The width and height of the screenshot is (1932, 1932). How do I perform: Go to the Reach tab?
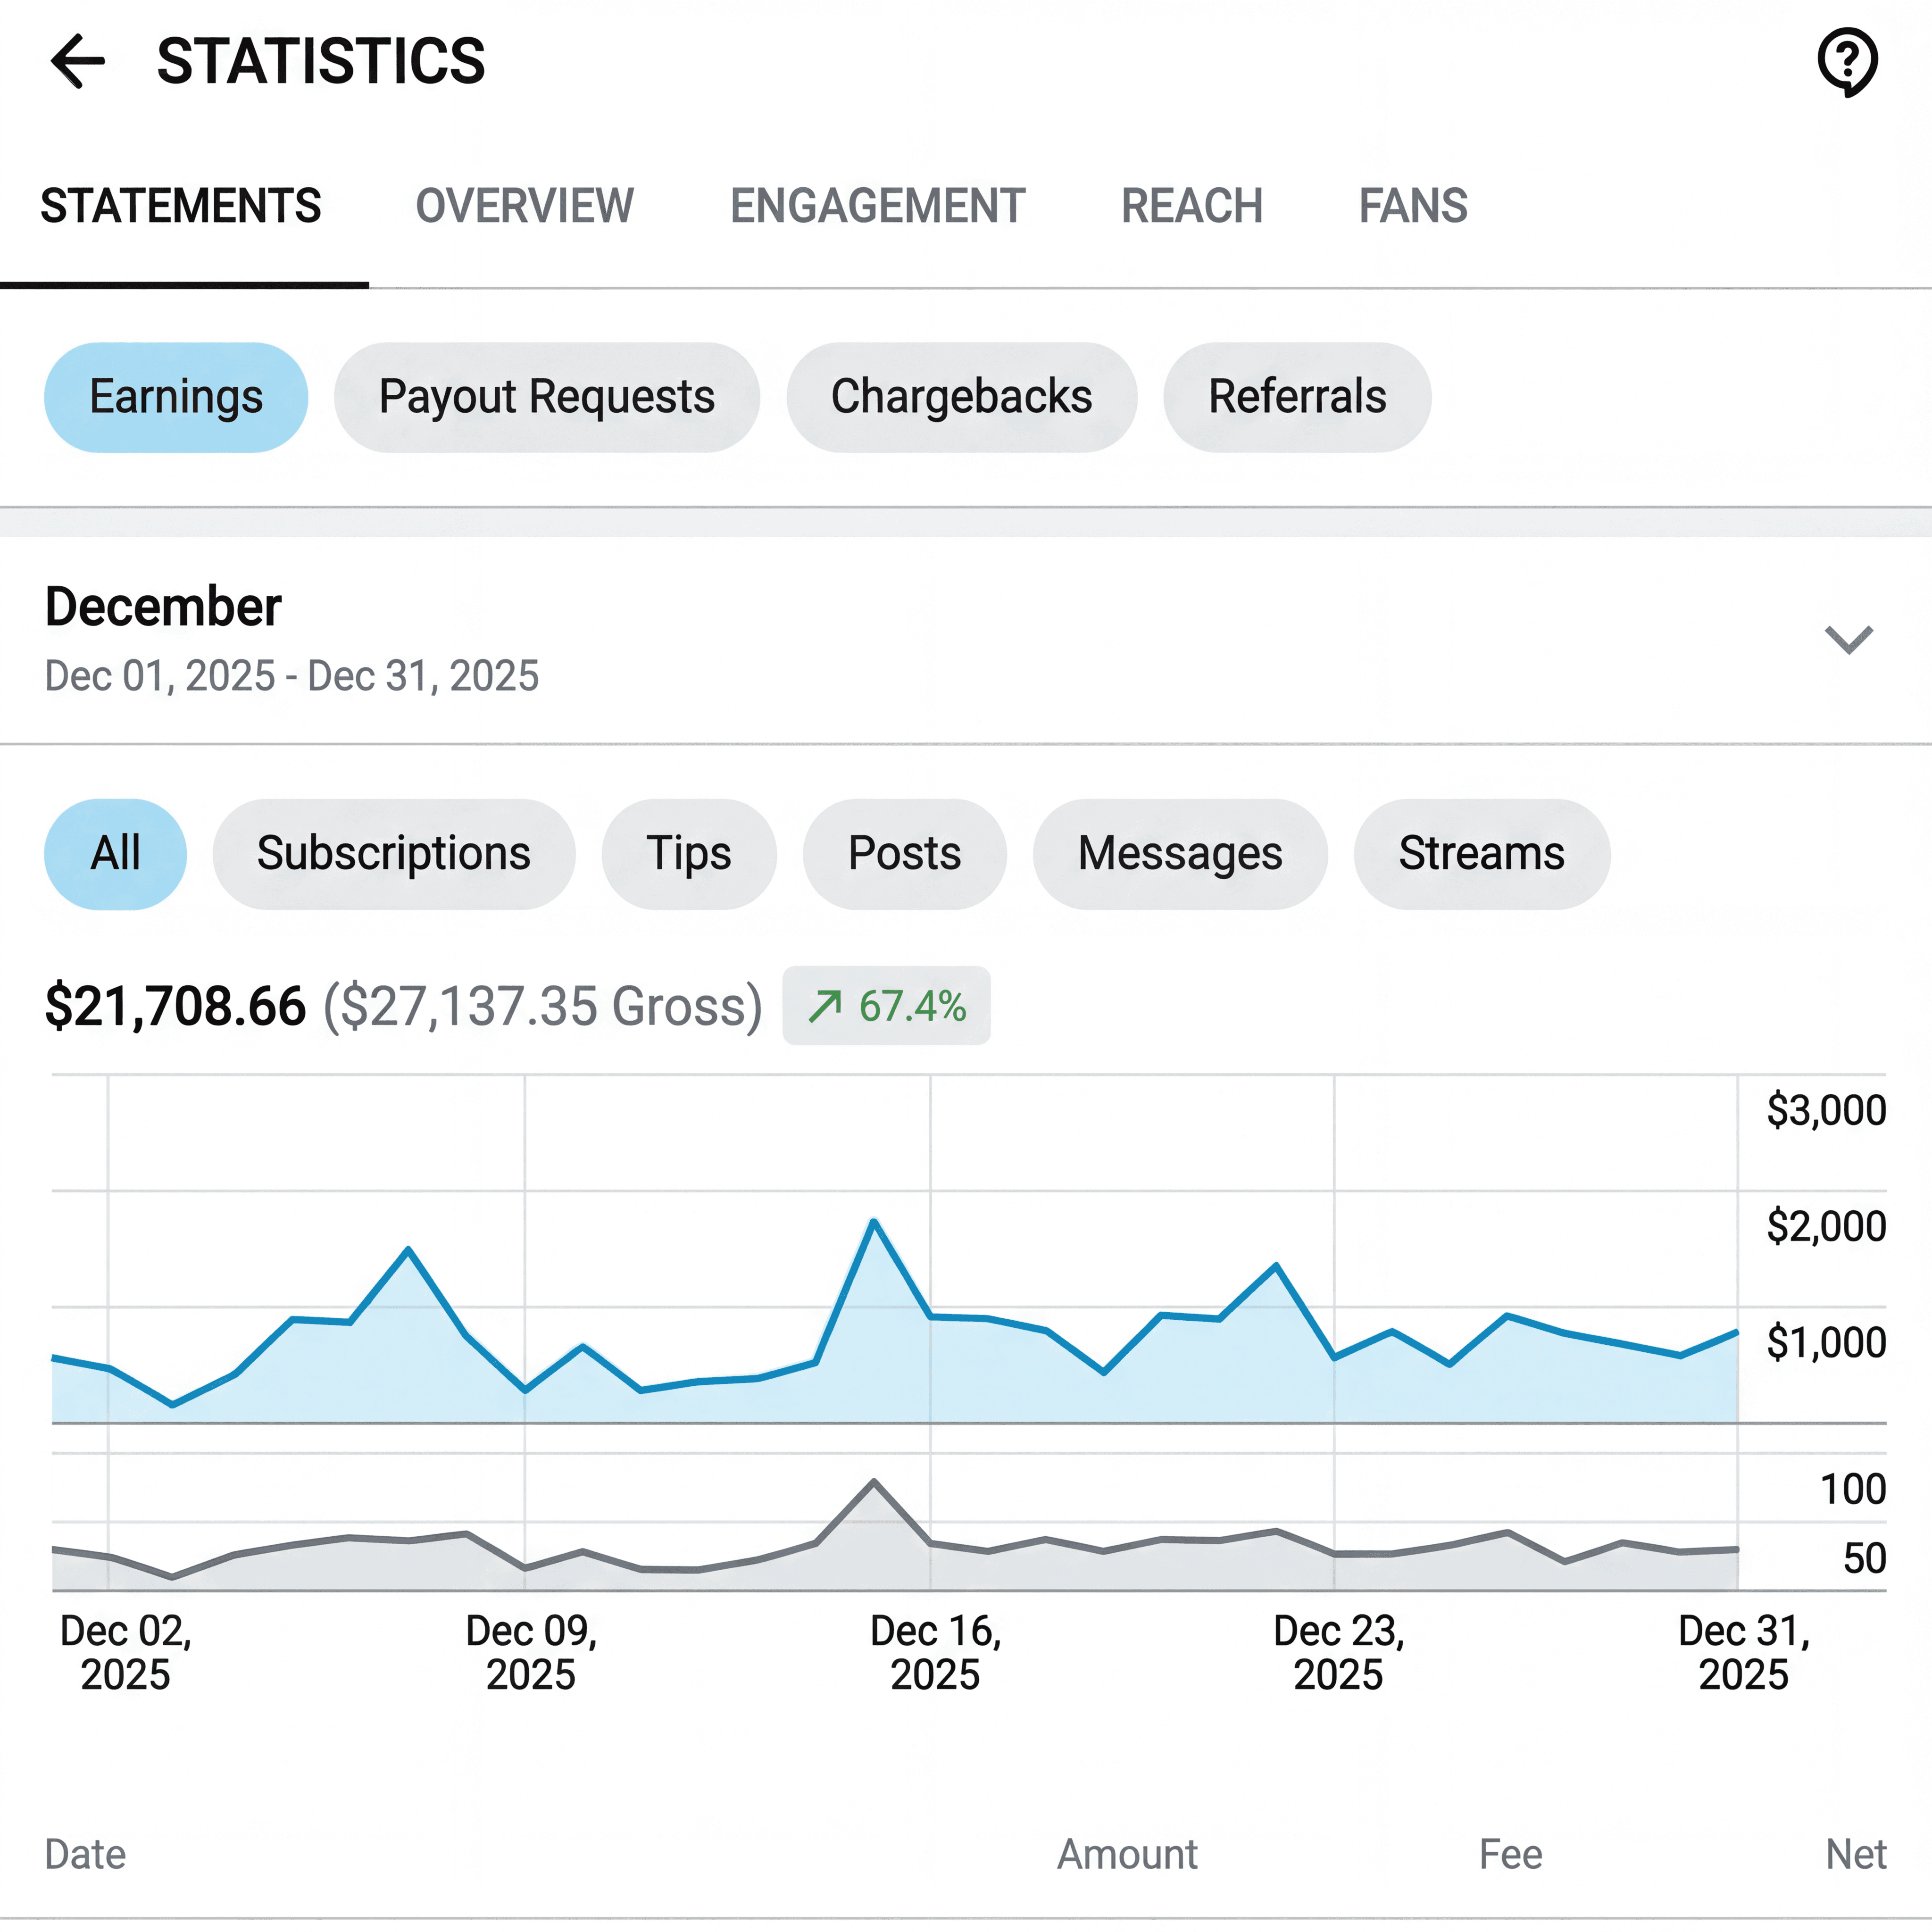coord(1191,206)
